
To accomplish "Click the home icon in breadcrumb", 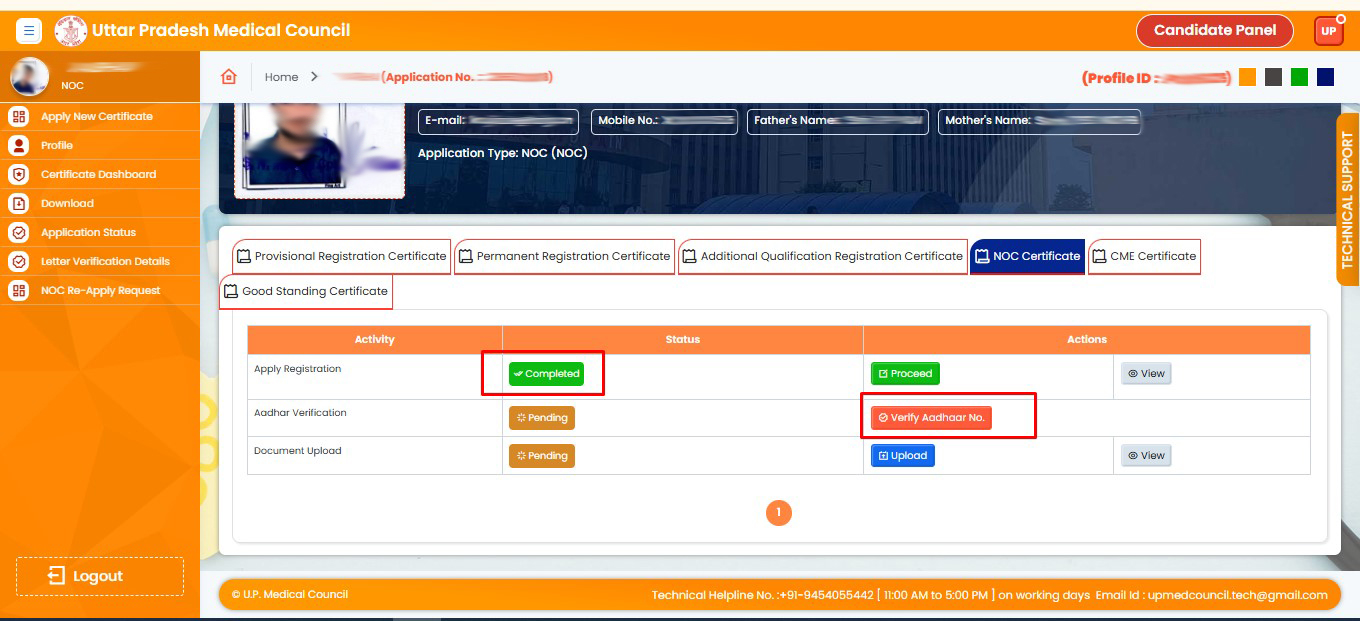I will [229, 77].
